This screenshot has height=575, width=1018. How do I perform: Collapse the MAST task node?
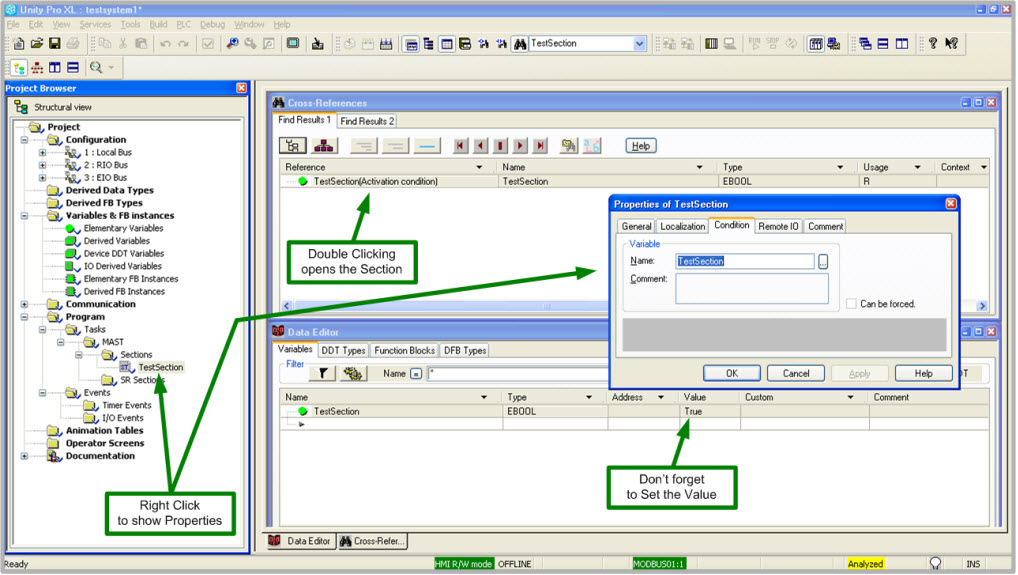pyautogui.click(x=60, y=342)
